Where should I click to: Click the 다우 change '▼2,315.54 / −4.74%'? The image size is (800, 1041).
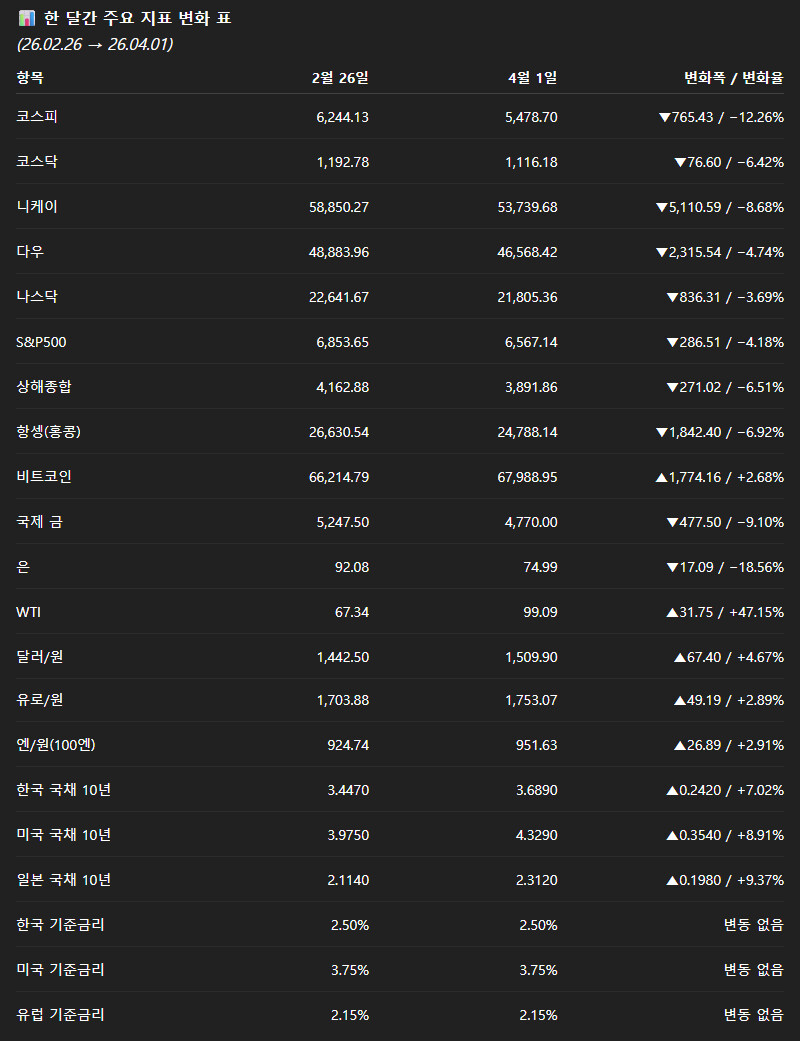click(720, 252)
